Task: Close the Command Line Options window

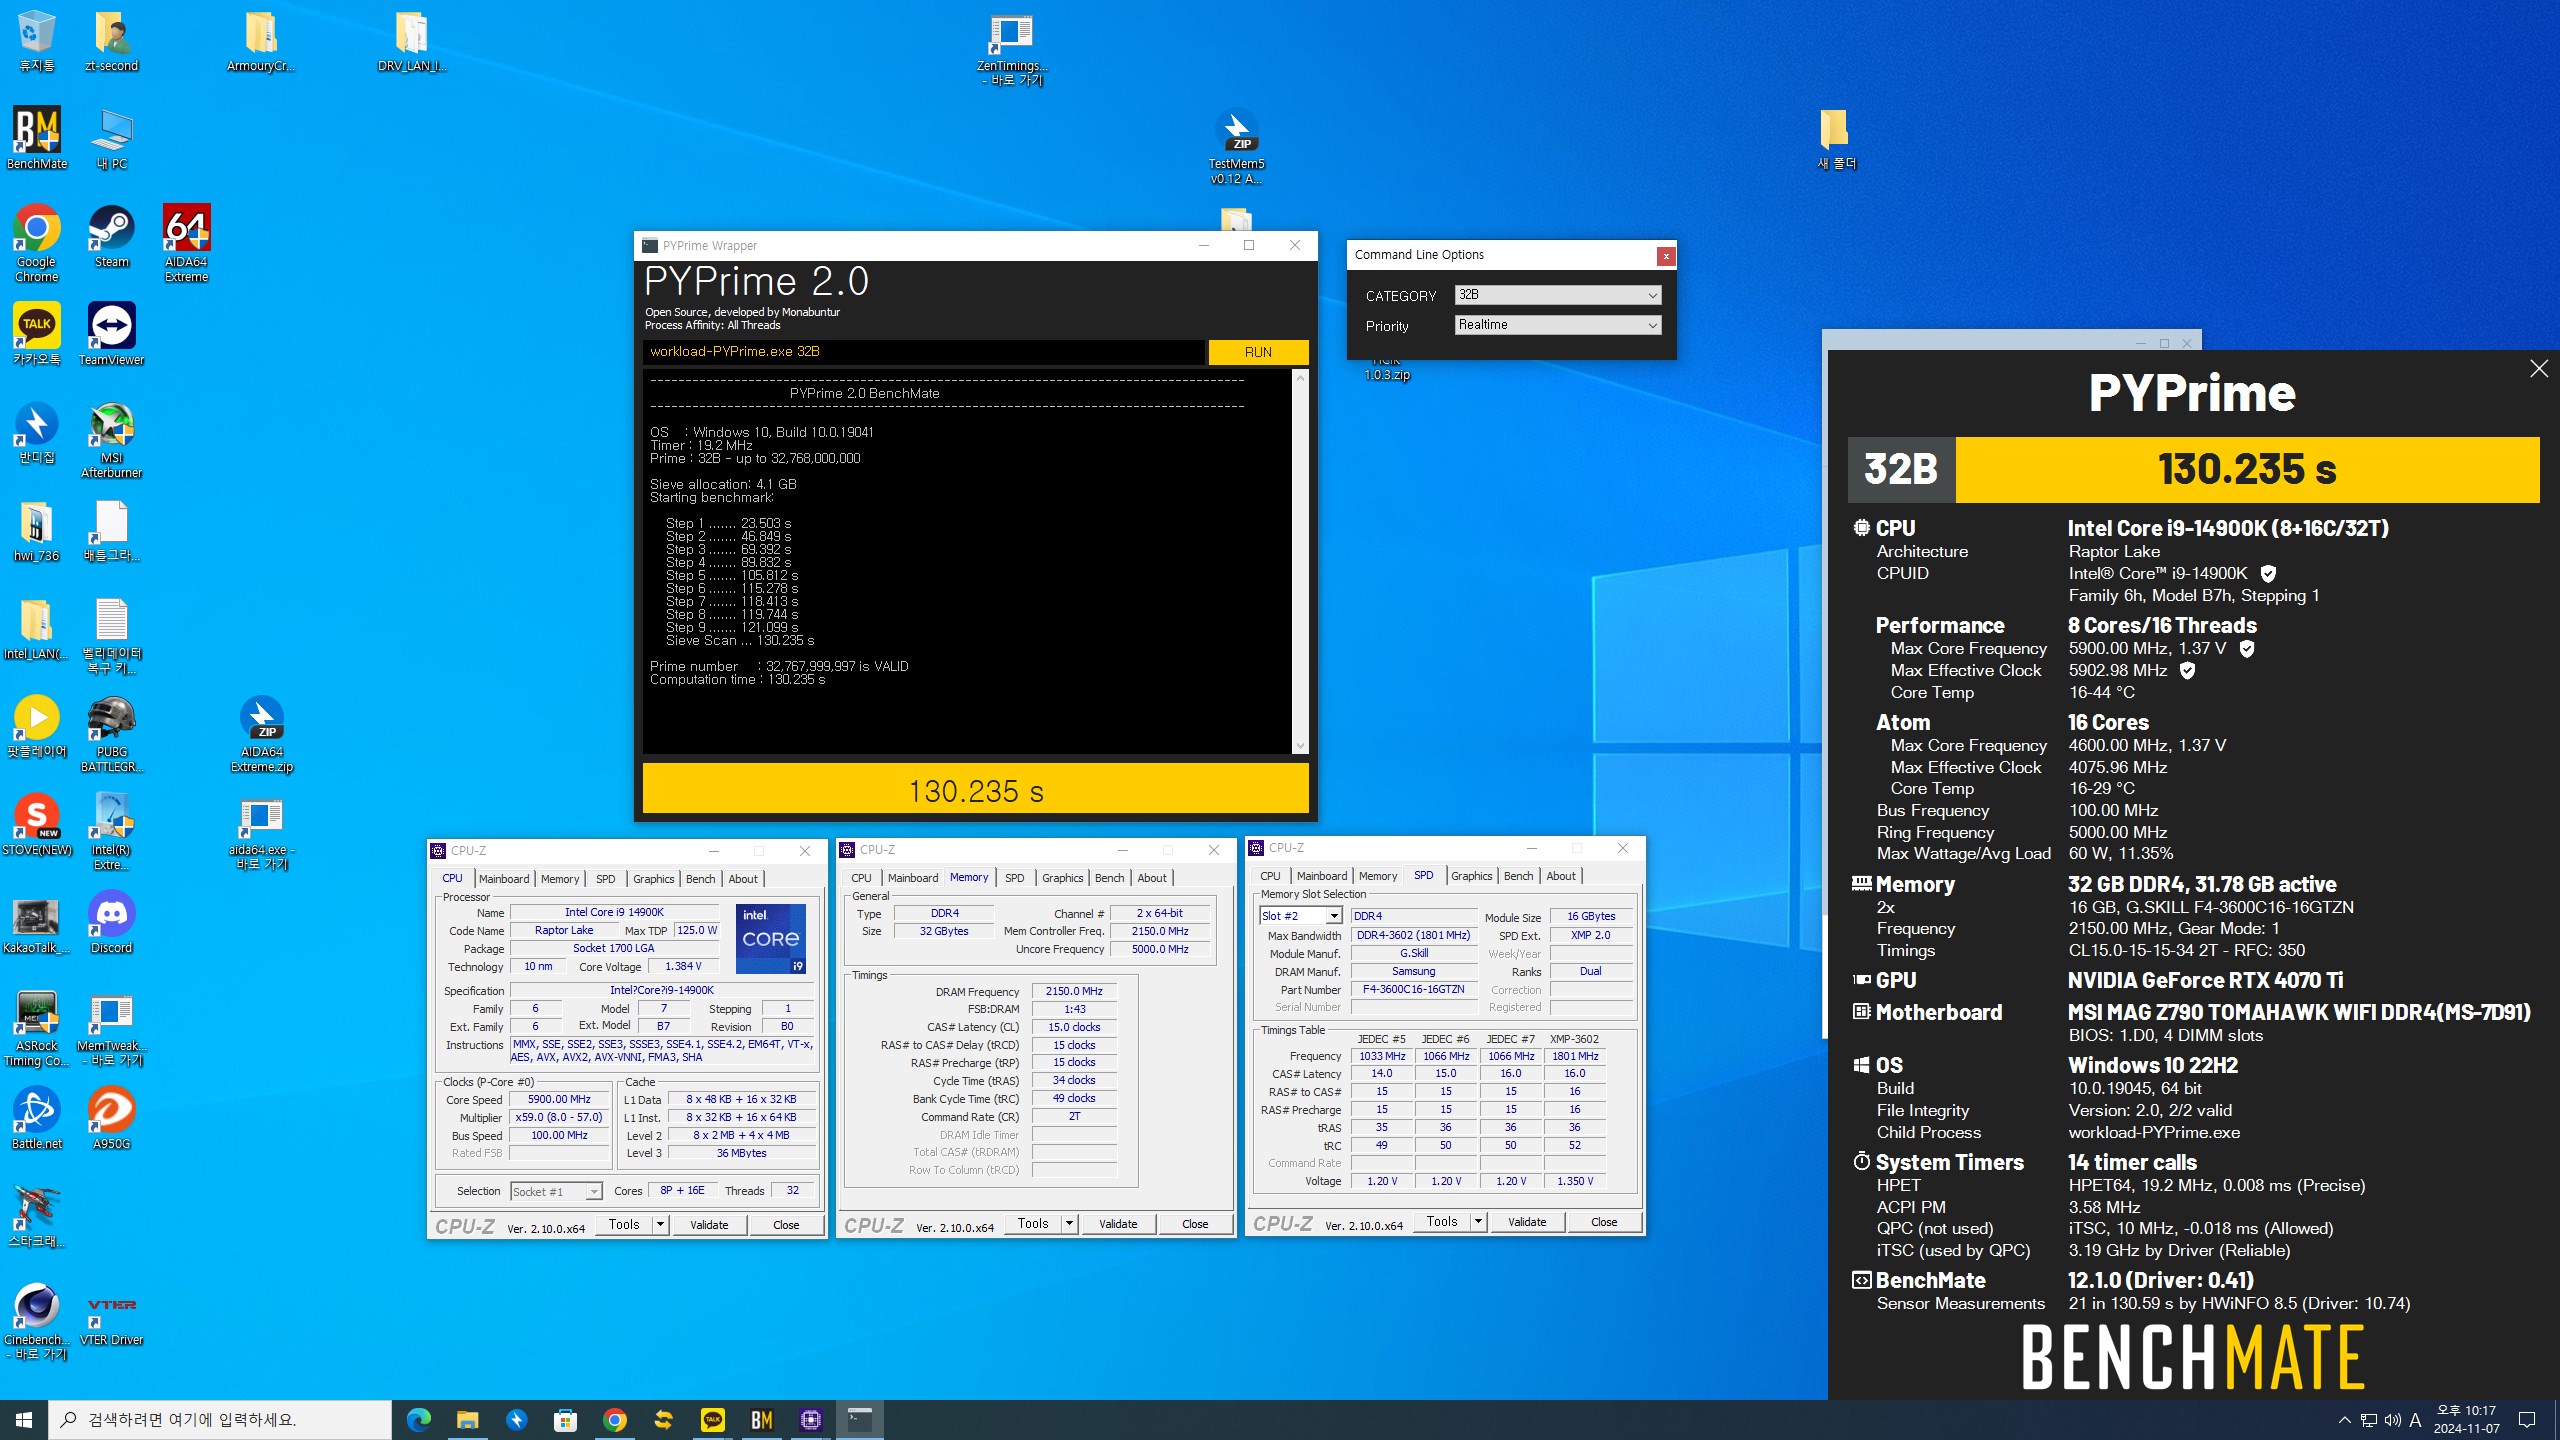Action: pos(1666,256)
